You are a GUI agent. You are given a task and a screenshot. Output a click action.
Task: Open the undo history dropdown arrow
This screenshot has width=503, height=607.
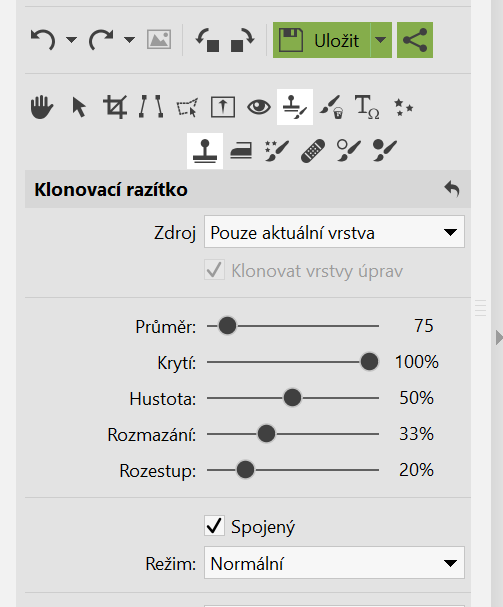coord(71,40)
